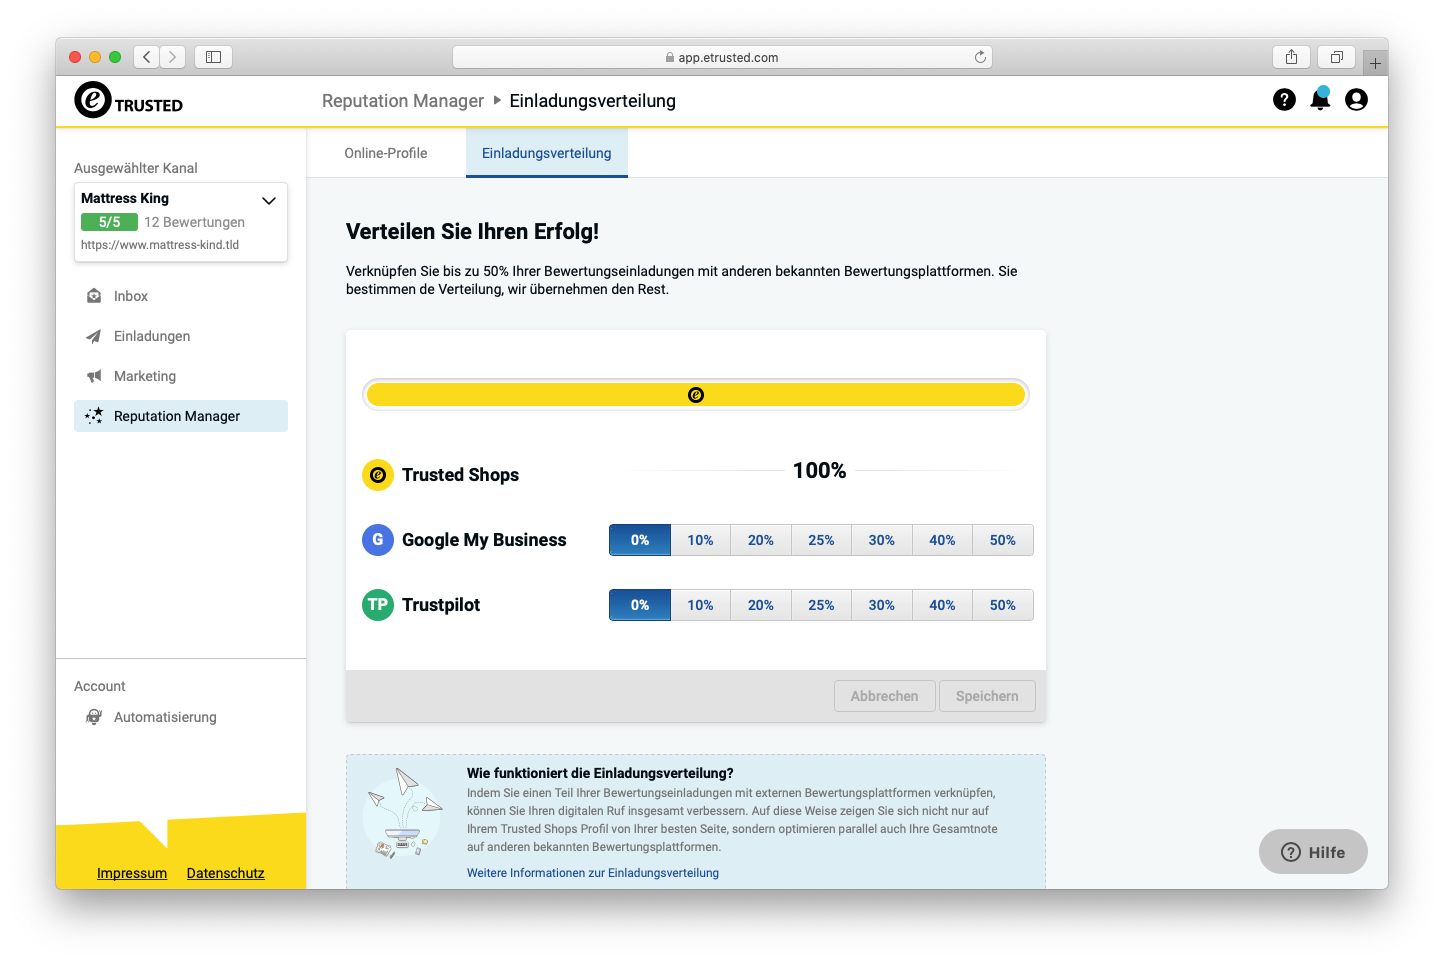Screen dimensions: 1444x963
Task: Open the Hilfe help button
Action: pos(1313,852)
